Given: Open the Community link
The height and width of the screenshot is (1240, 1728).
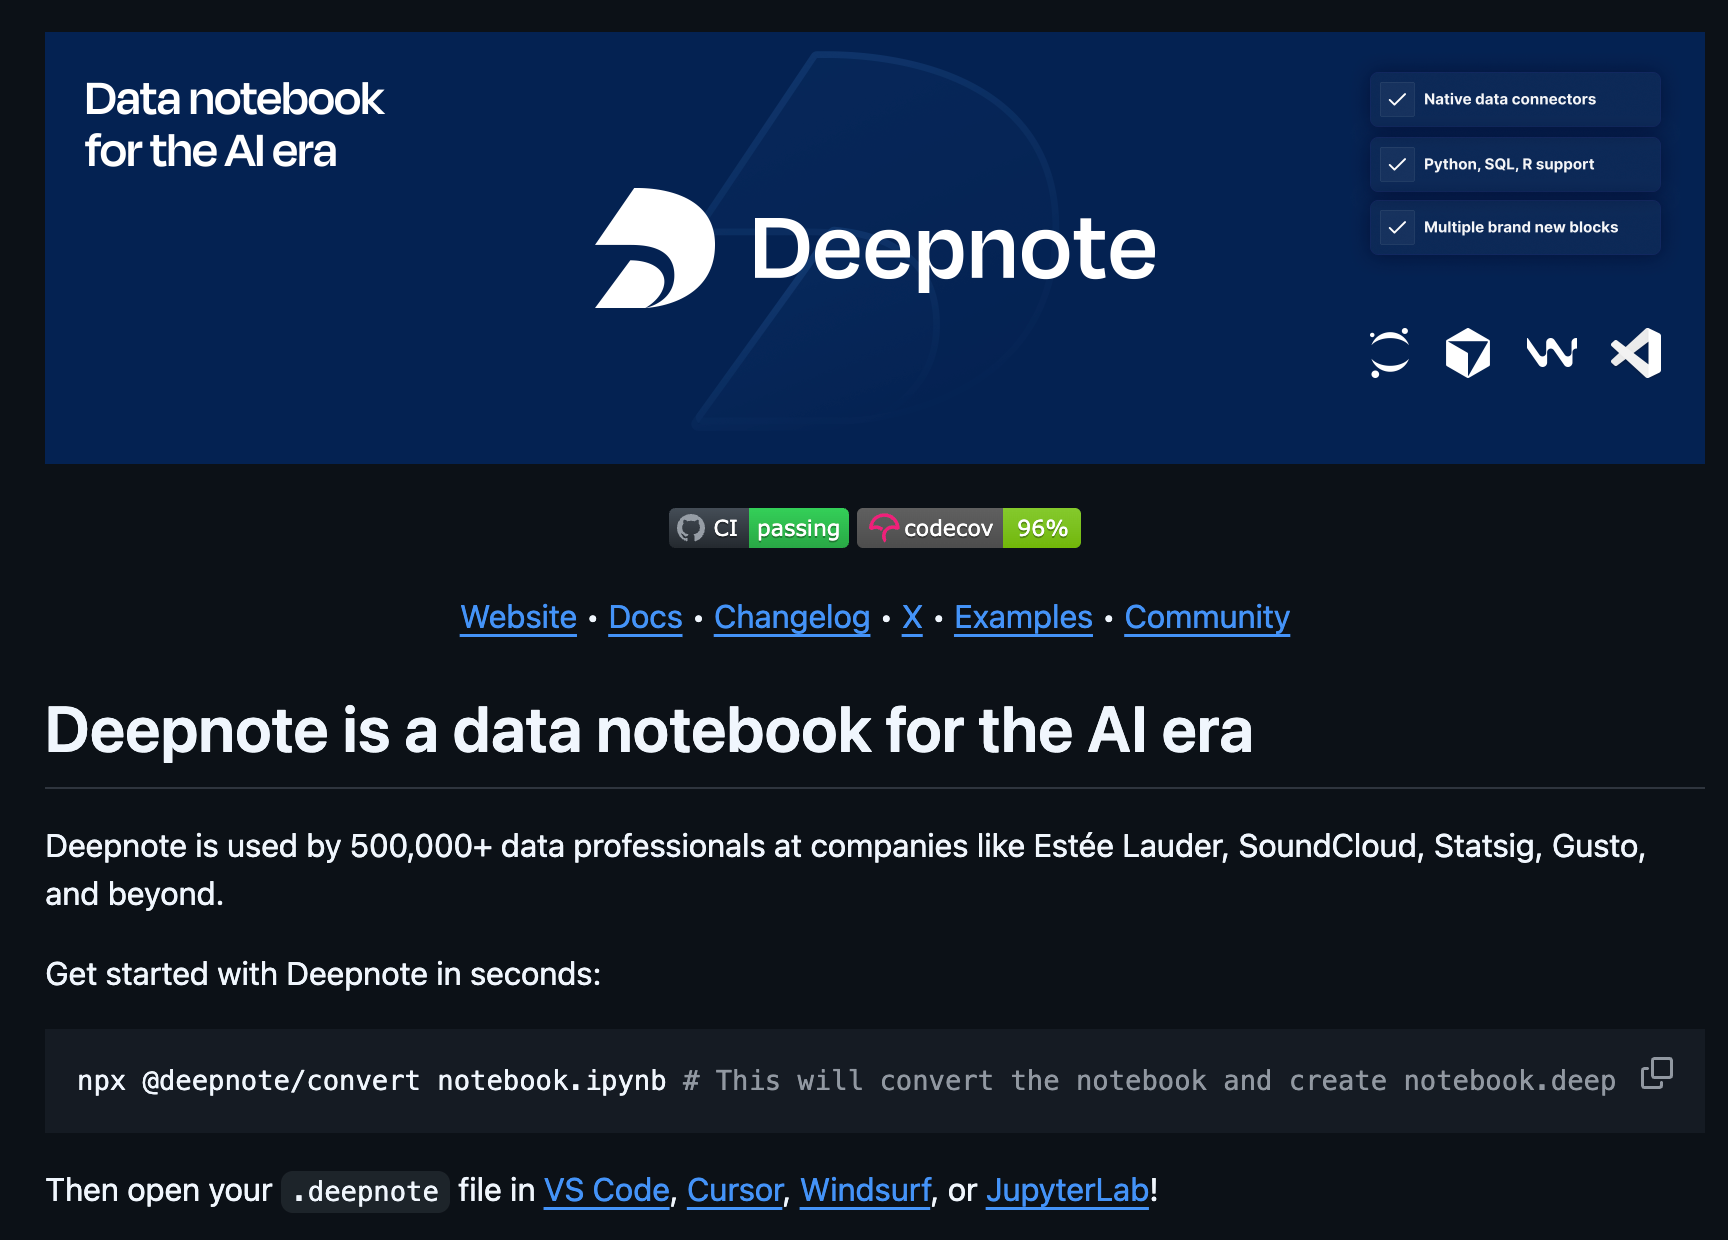Looking at the screenshot, I should coord(1207,617).
